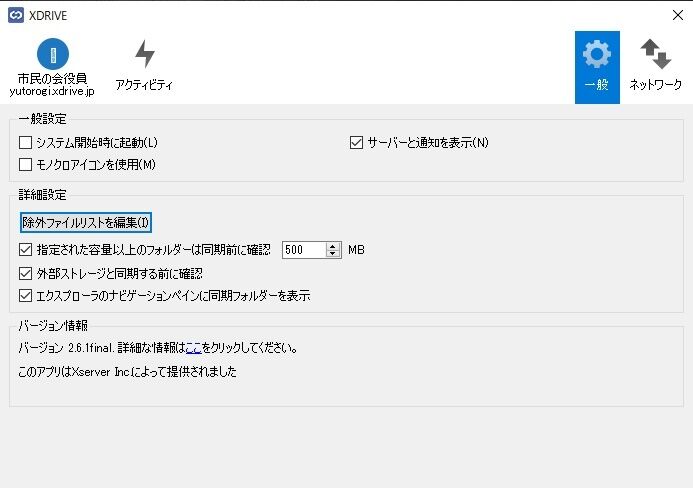Increase folder size limit with up arrow
This screenshot has width=693, height=490.
333,246
